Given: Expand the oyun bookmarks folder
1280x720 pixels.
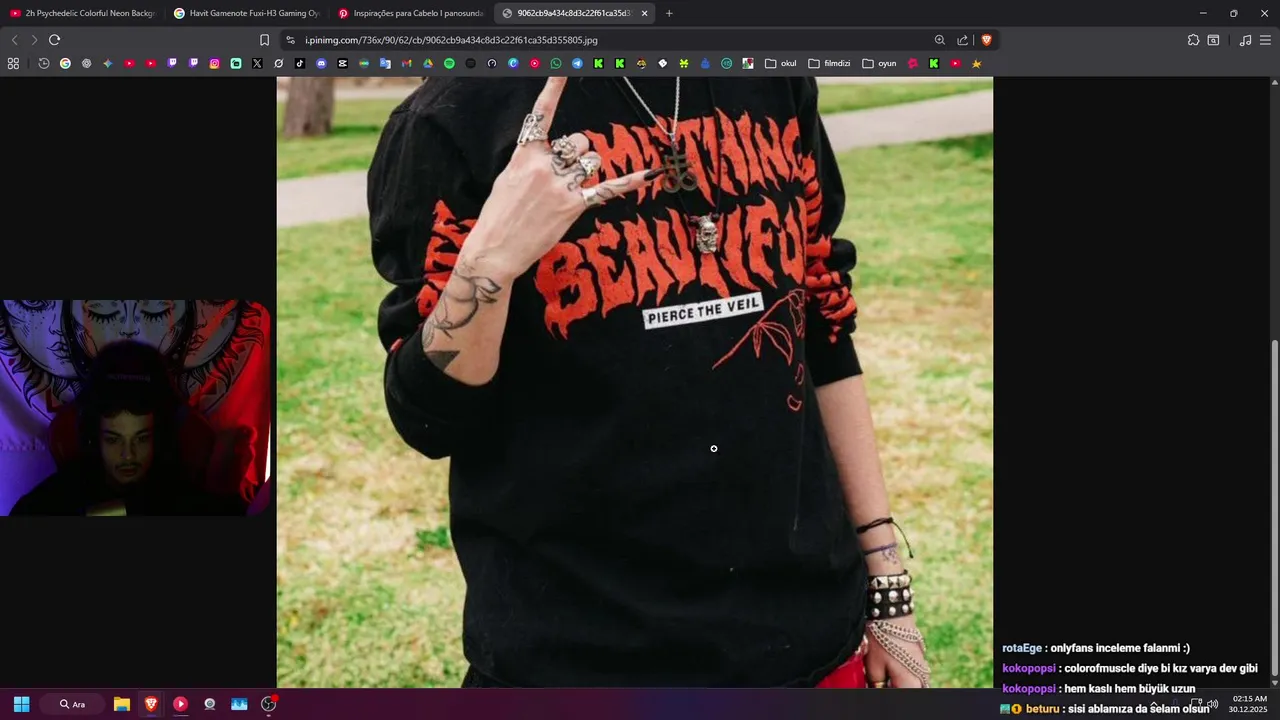Looking at the screenshot, I should point(880,63).
